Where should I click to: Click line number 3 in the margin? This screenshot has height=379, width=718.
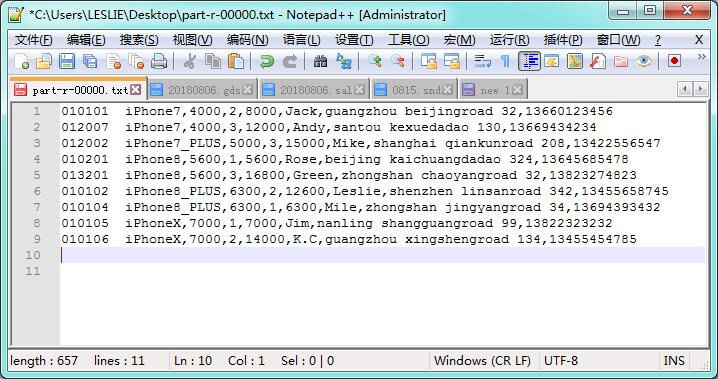click(x=37, y=143)
